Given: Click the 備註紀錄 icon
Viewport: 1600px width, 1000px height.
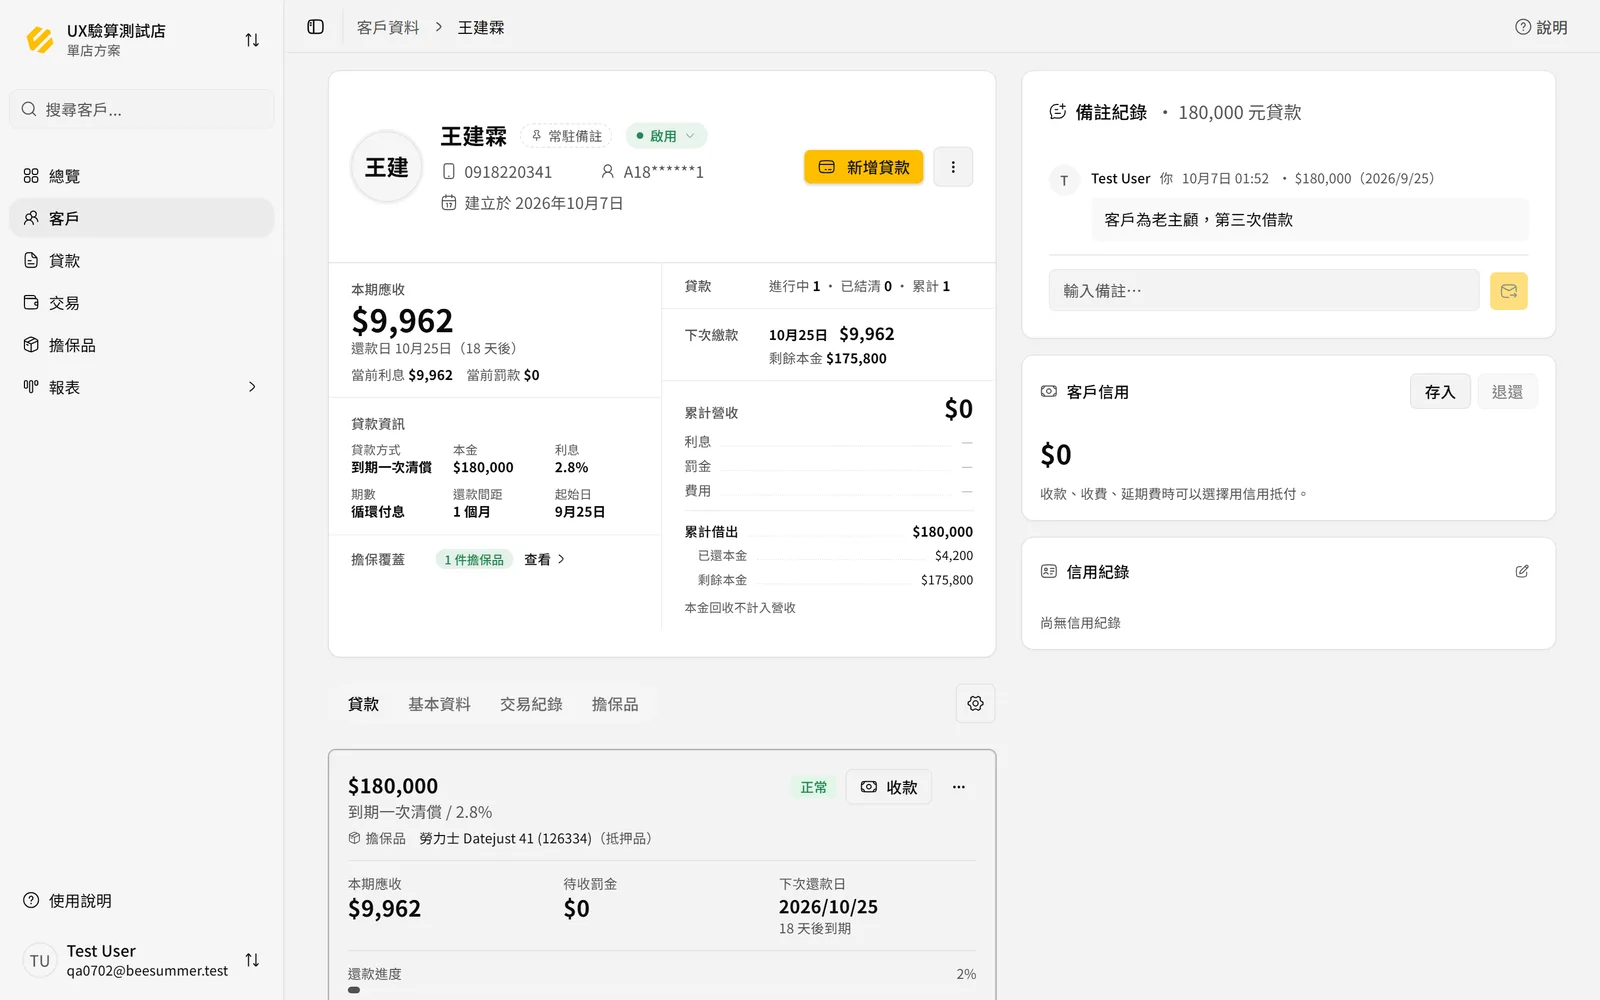Looking at the screenshot, I should tap(1057, 112).
